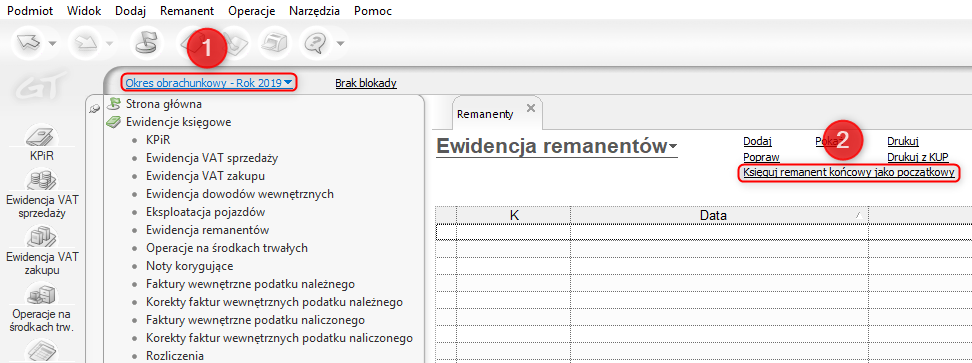Viewport: 972px width, 363px height.
Task: Open the Operacje menu
Action: pyautogui.click(x=251, y=11)
